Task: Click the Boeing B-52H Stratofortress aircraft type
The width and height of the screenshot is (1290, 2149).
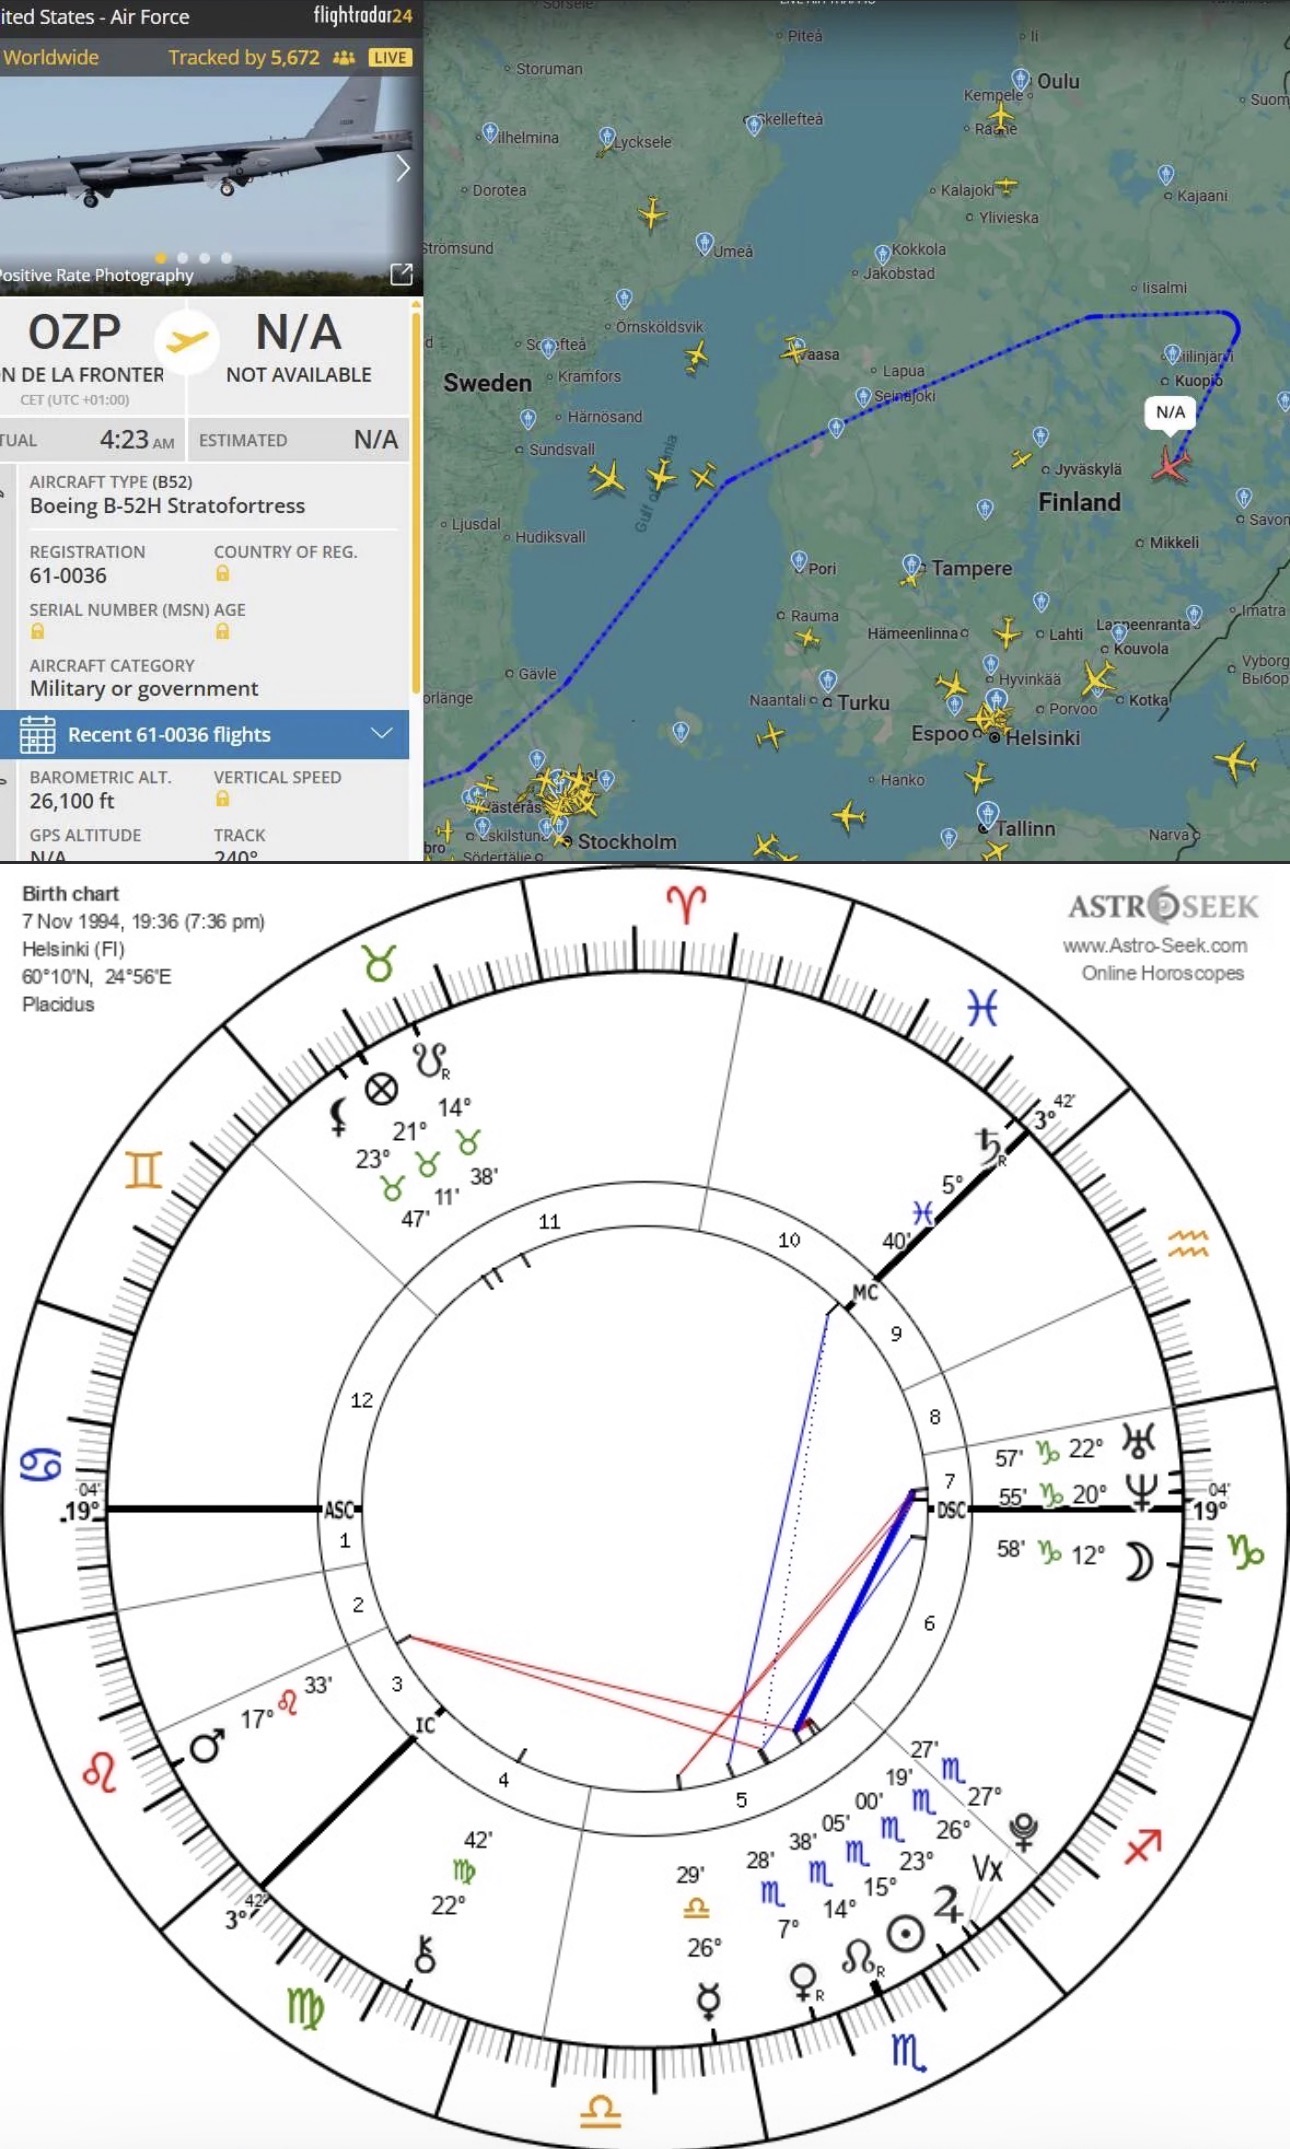Action: pos(167,506)
